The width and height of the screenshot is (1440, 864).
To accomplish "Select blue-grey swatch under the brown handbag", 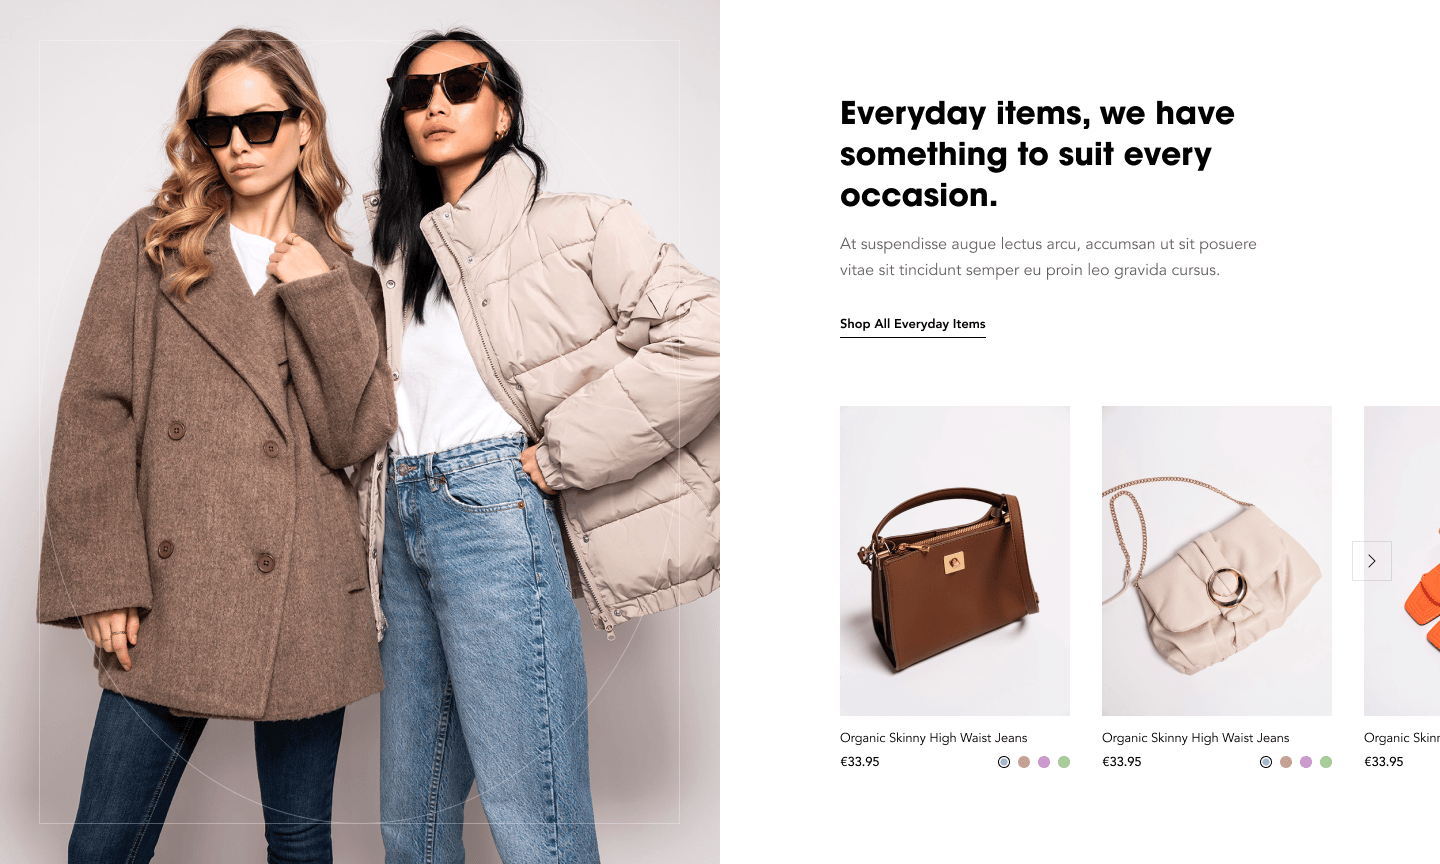I will 1004,762.
